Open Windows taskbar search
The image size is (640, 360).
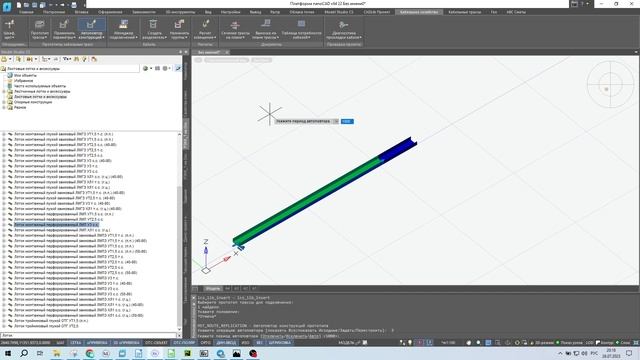24,353
